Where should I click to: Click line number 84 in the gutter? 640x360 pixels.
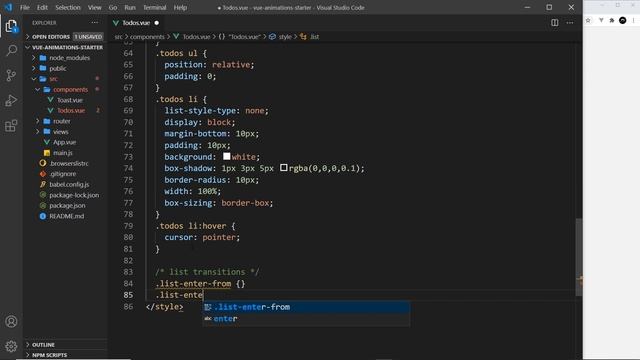[128, 284]
